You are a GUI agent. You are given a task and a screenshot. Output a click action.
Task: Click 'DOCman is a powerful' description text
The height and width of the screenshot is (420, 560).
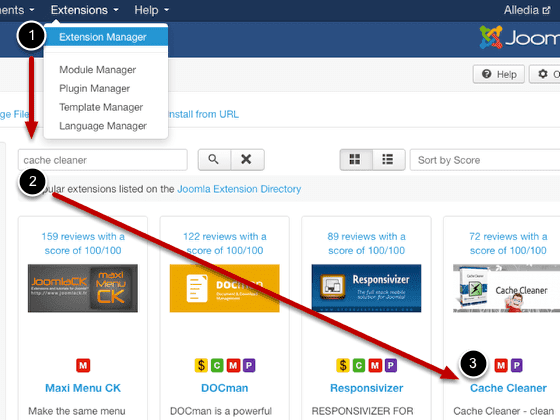click(221, 411)
